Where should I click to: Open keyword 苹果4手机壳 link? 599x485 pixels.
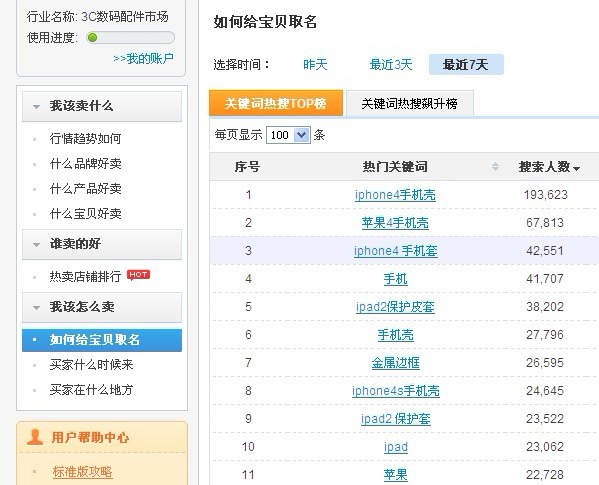(395, 223)
